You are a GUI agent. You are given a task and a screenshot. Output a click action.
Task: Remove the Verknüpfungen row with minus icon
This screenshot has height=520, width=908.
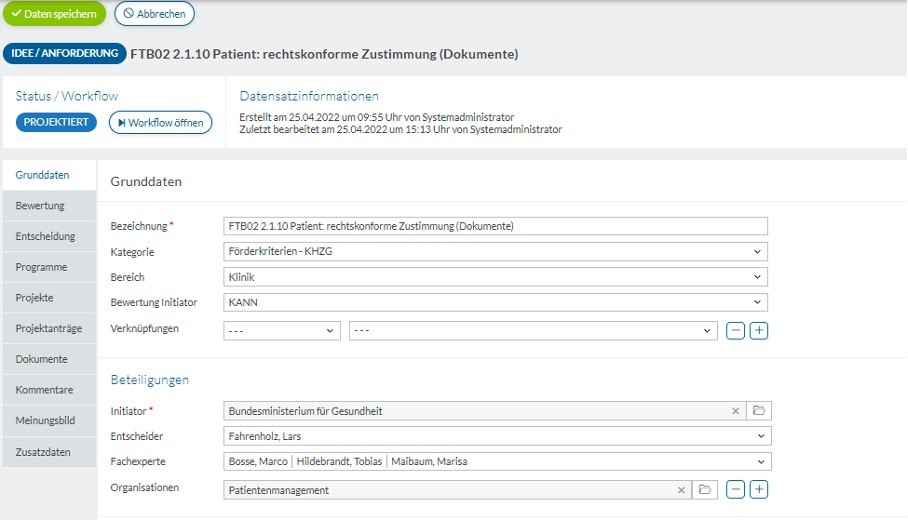[735, 331]
